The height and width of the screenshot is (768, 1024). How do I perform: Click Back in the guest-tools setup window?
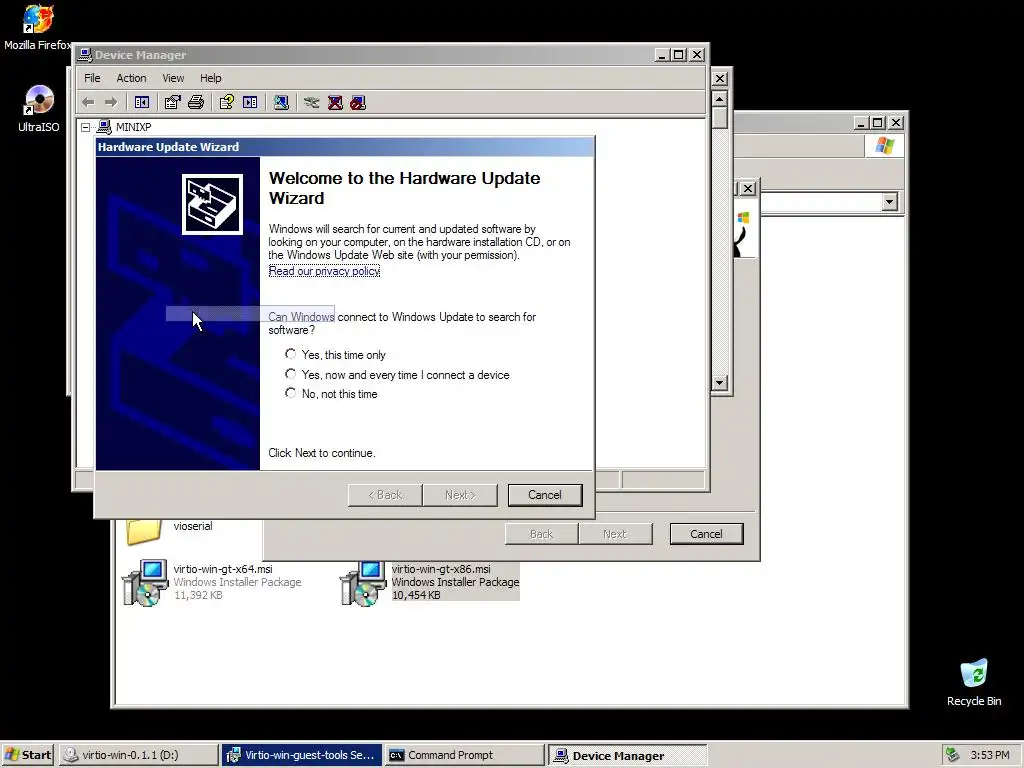pyautogui.click(x=541, y=534)
